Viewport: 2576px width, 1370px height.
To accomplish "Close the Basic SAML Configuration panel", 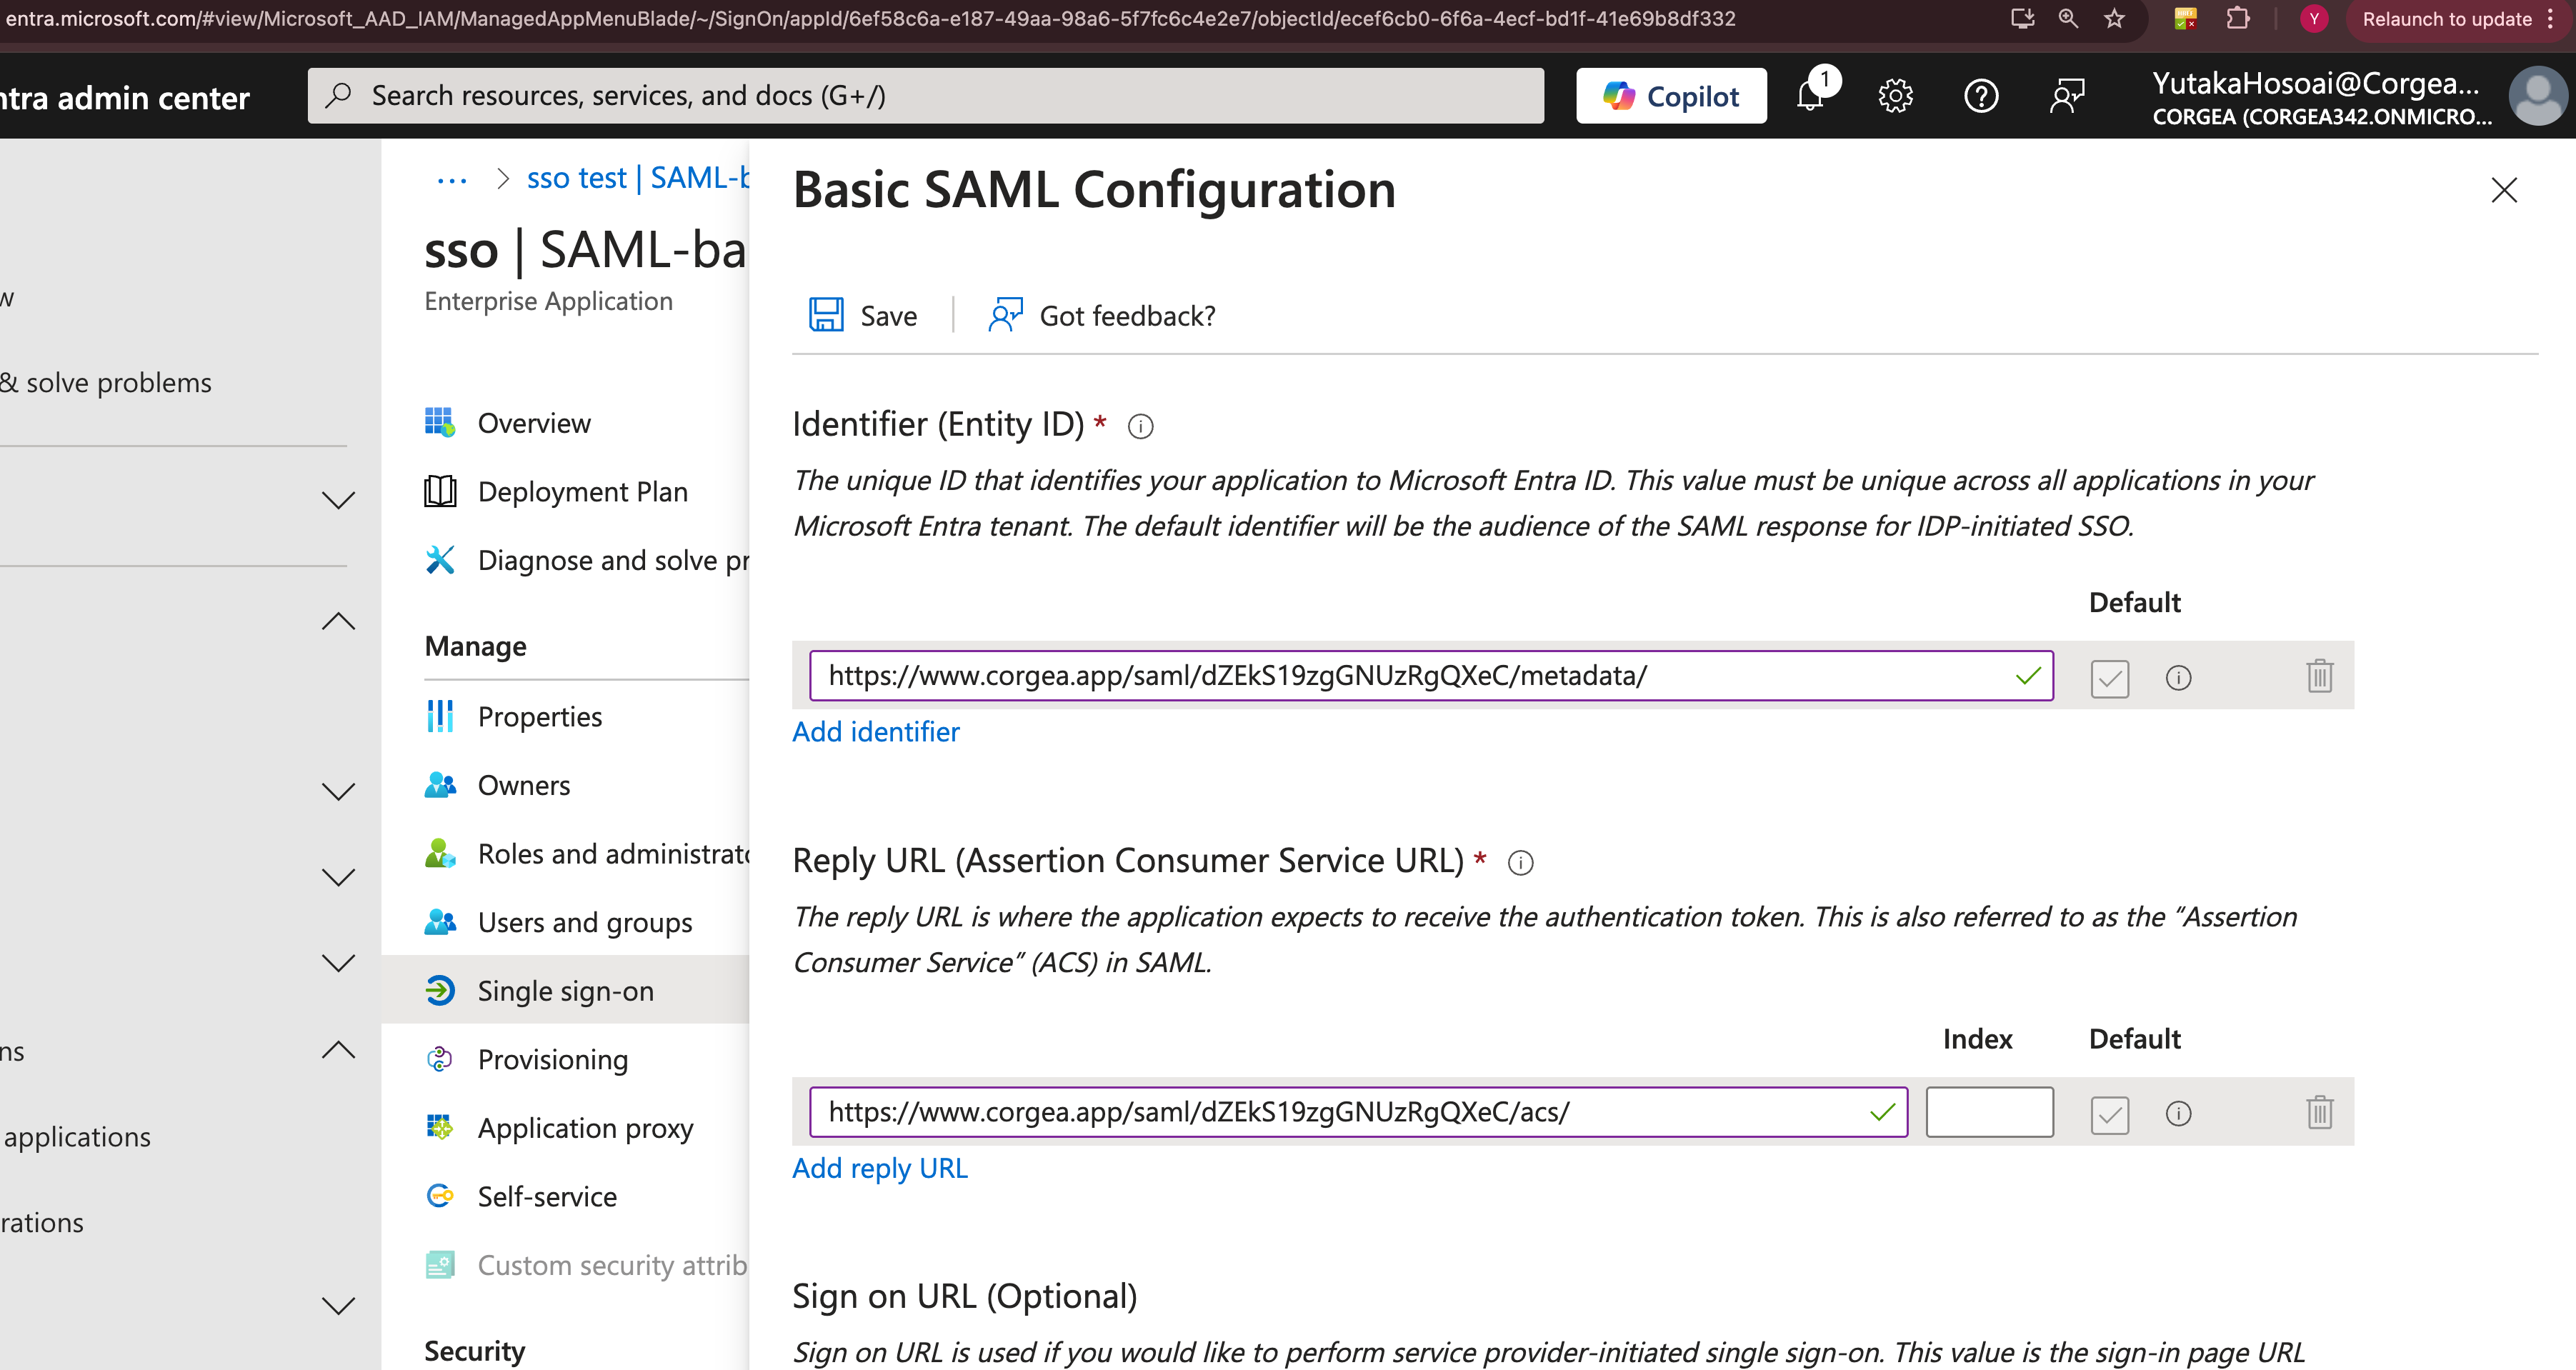I will tap(2503, 190).
